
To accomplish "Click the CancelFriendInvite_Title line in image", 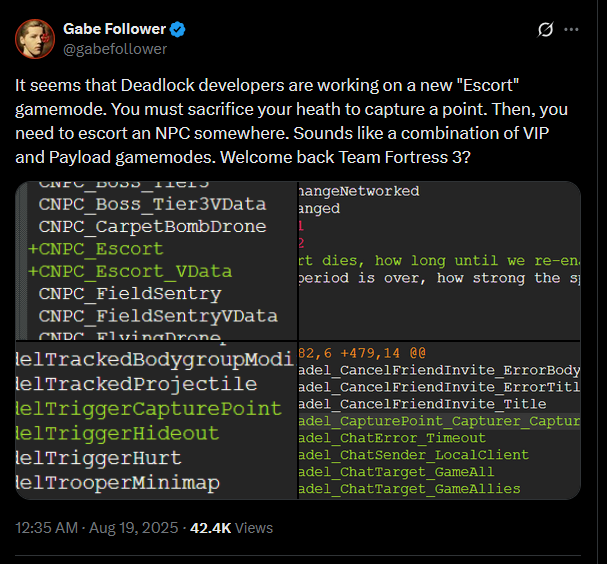I will tap(422, 404).
